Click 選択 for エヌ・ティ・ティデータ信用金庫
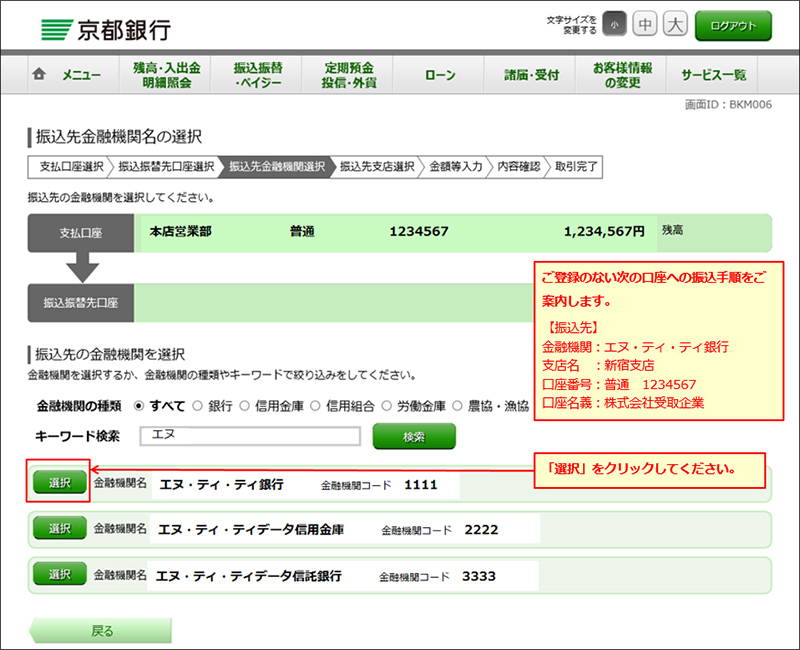 click(60, 528)
